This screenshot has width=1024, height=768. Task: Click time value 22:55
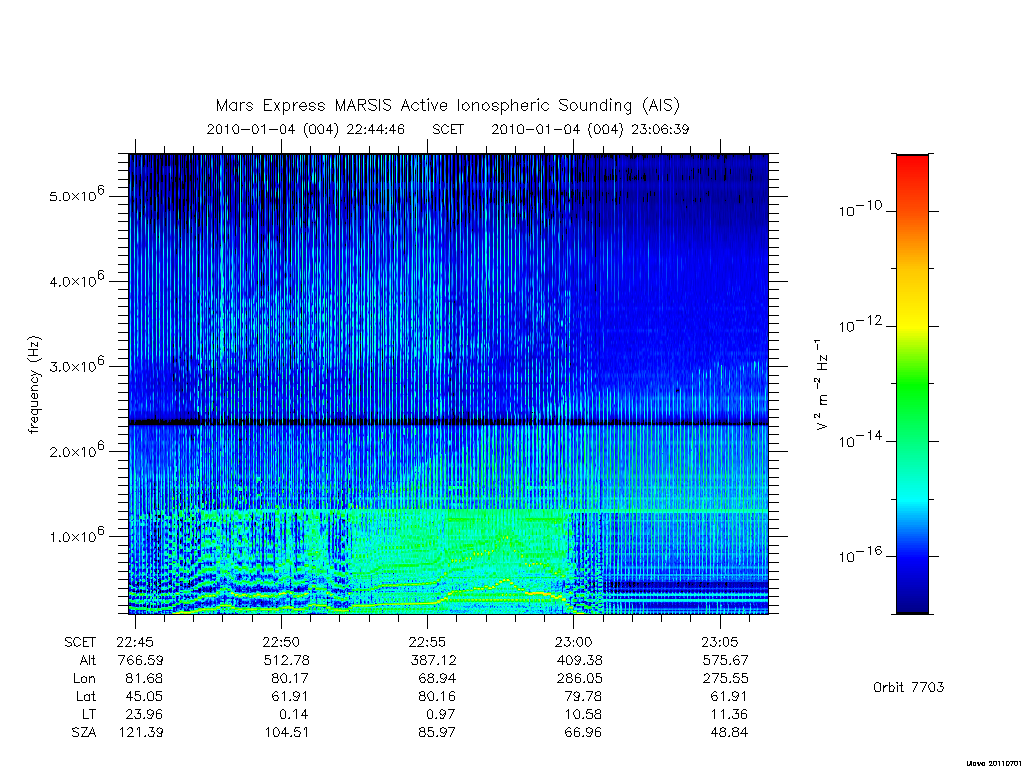click(x=428, y=643)
